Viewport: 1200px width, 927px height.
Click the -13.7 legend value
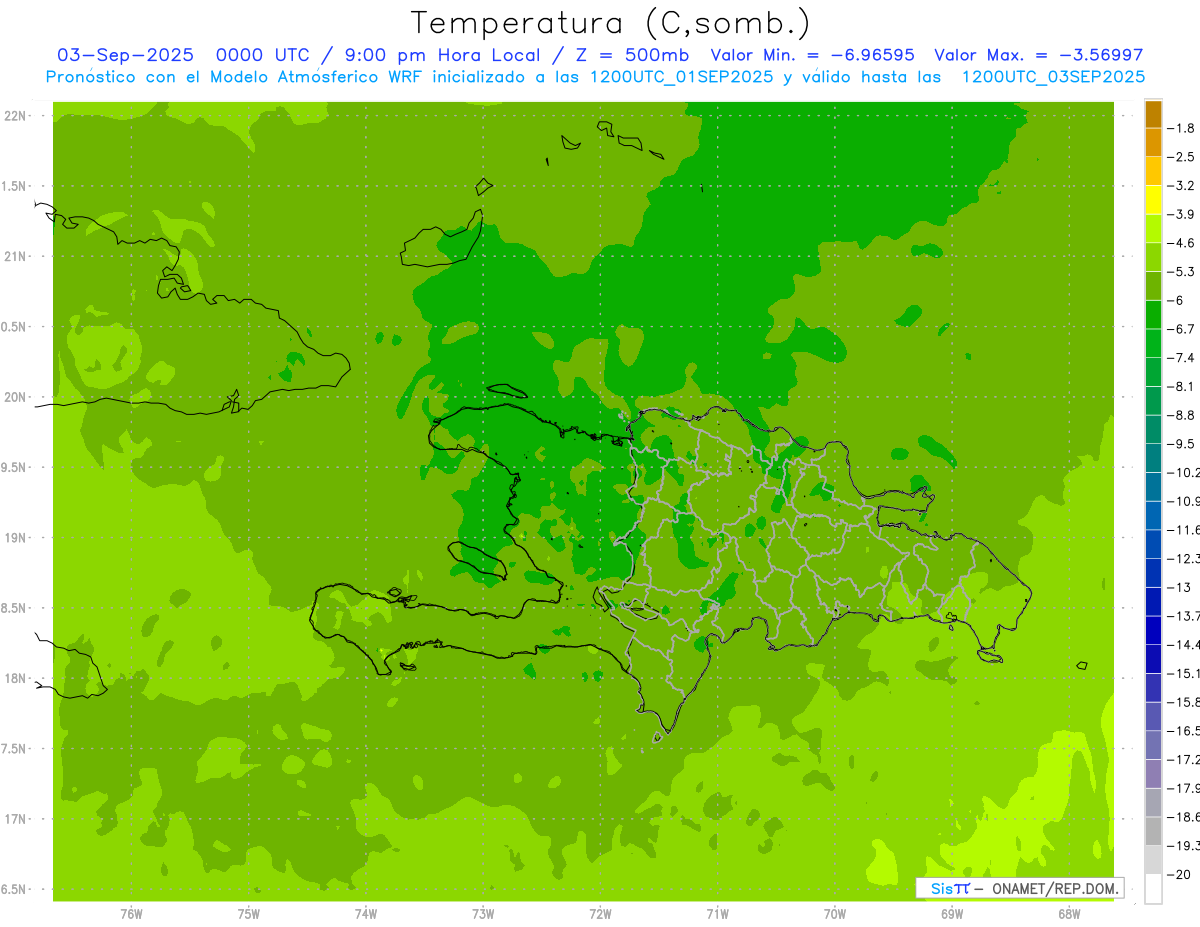[x=1184, y=616]
